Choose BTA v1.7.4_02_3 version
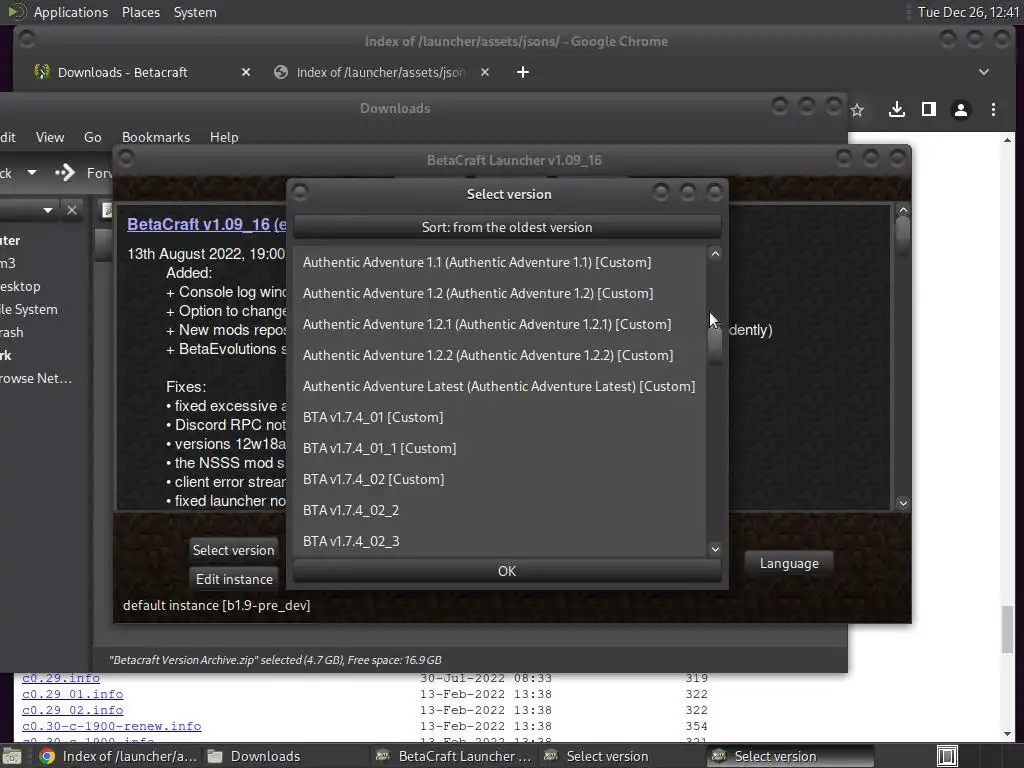The width and height of the screenshot is (1024, 768). tap(500, 541)
